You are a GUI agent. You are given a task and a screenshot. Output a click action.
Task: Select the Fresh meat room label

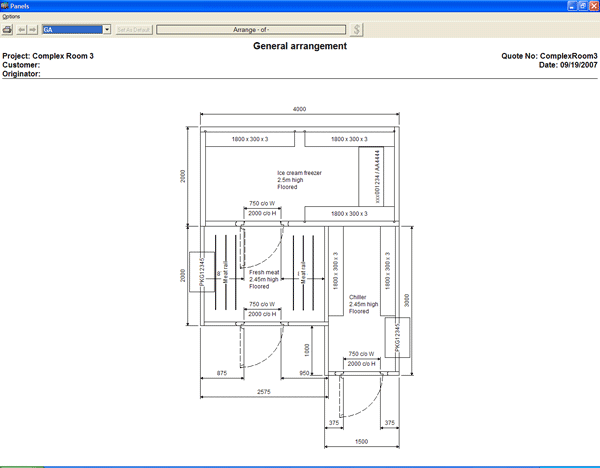point(264,279)
